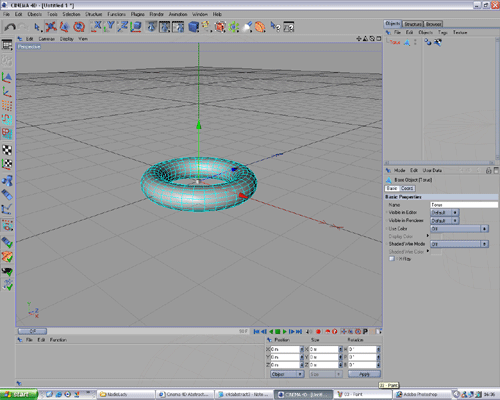This screenshot has height=400, width=500.
Task: Open the Use Color dropdown
Action: click(459, 229)
